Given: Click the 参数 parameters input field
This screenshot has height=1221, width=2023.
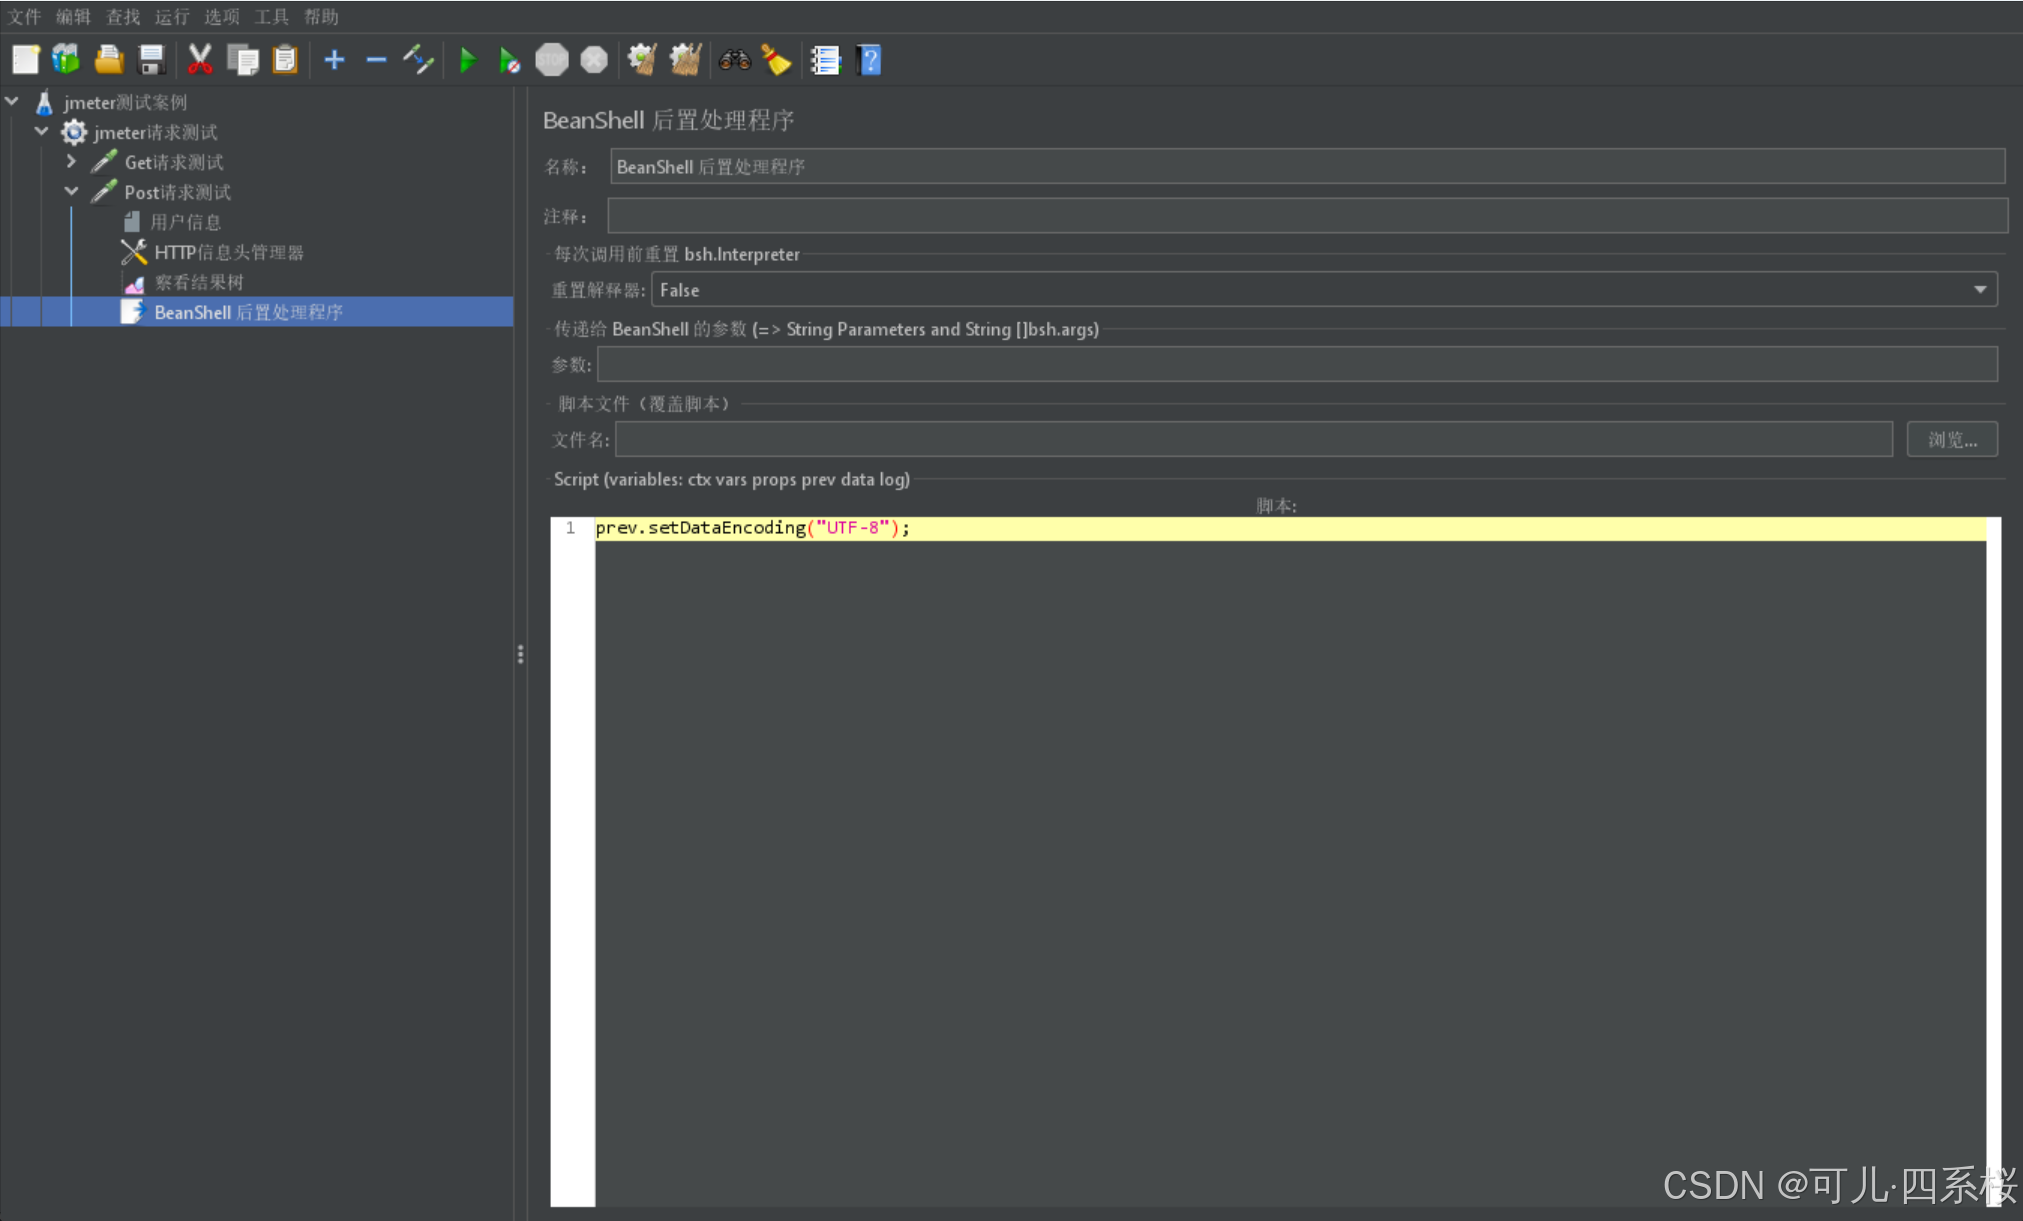Looking at the screenshot, I should tap(1297, 365).
